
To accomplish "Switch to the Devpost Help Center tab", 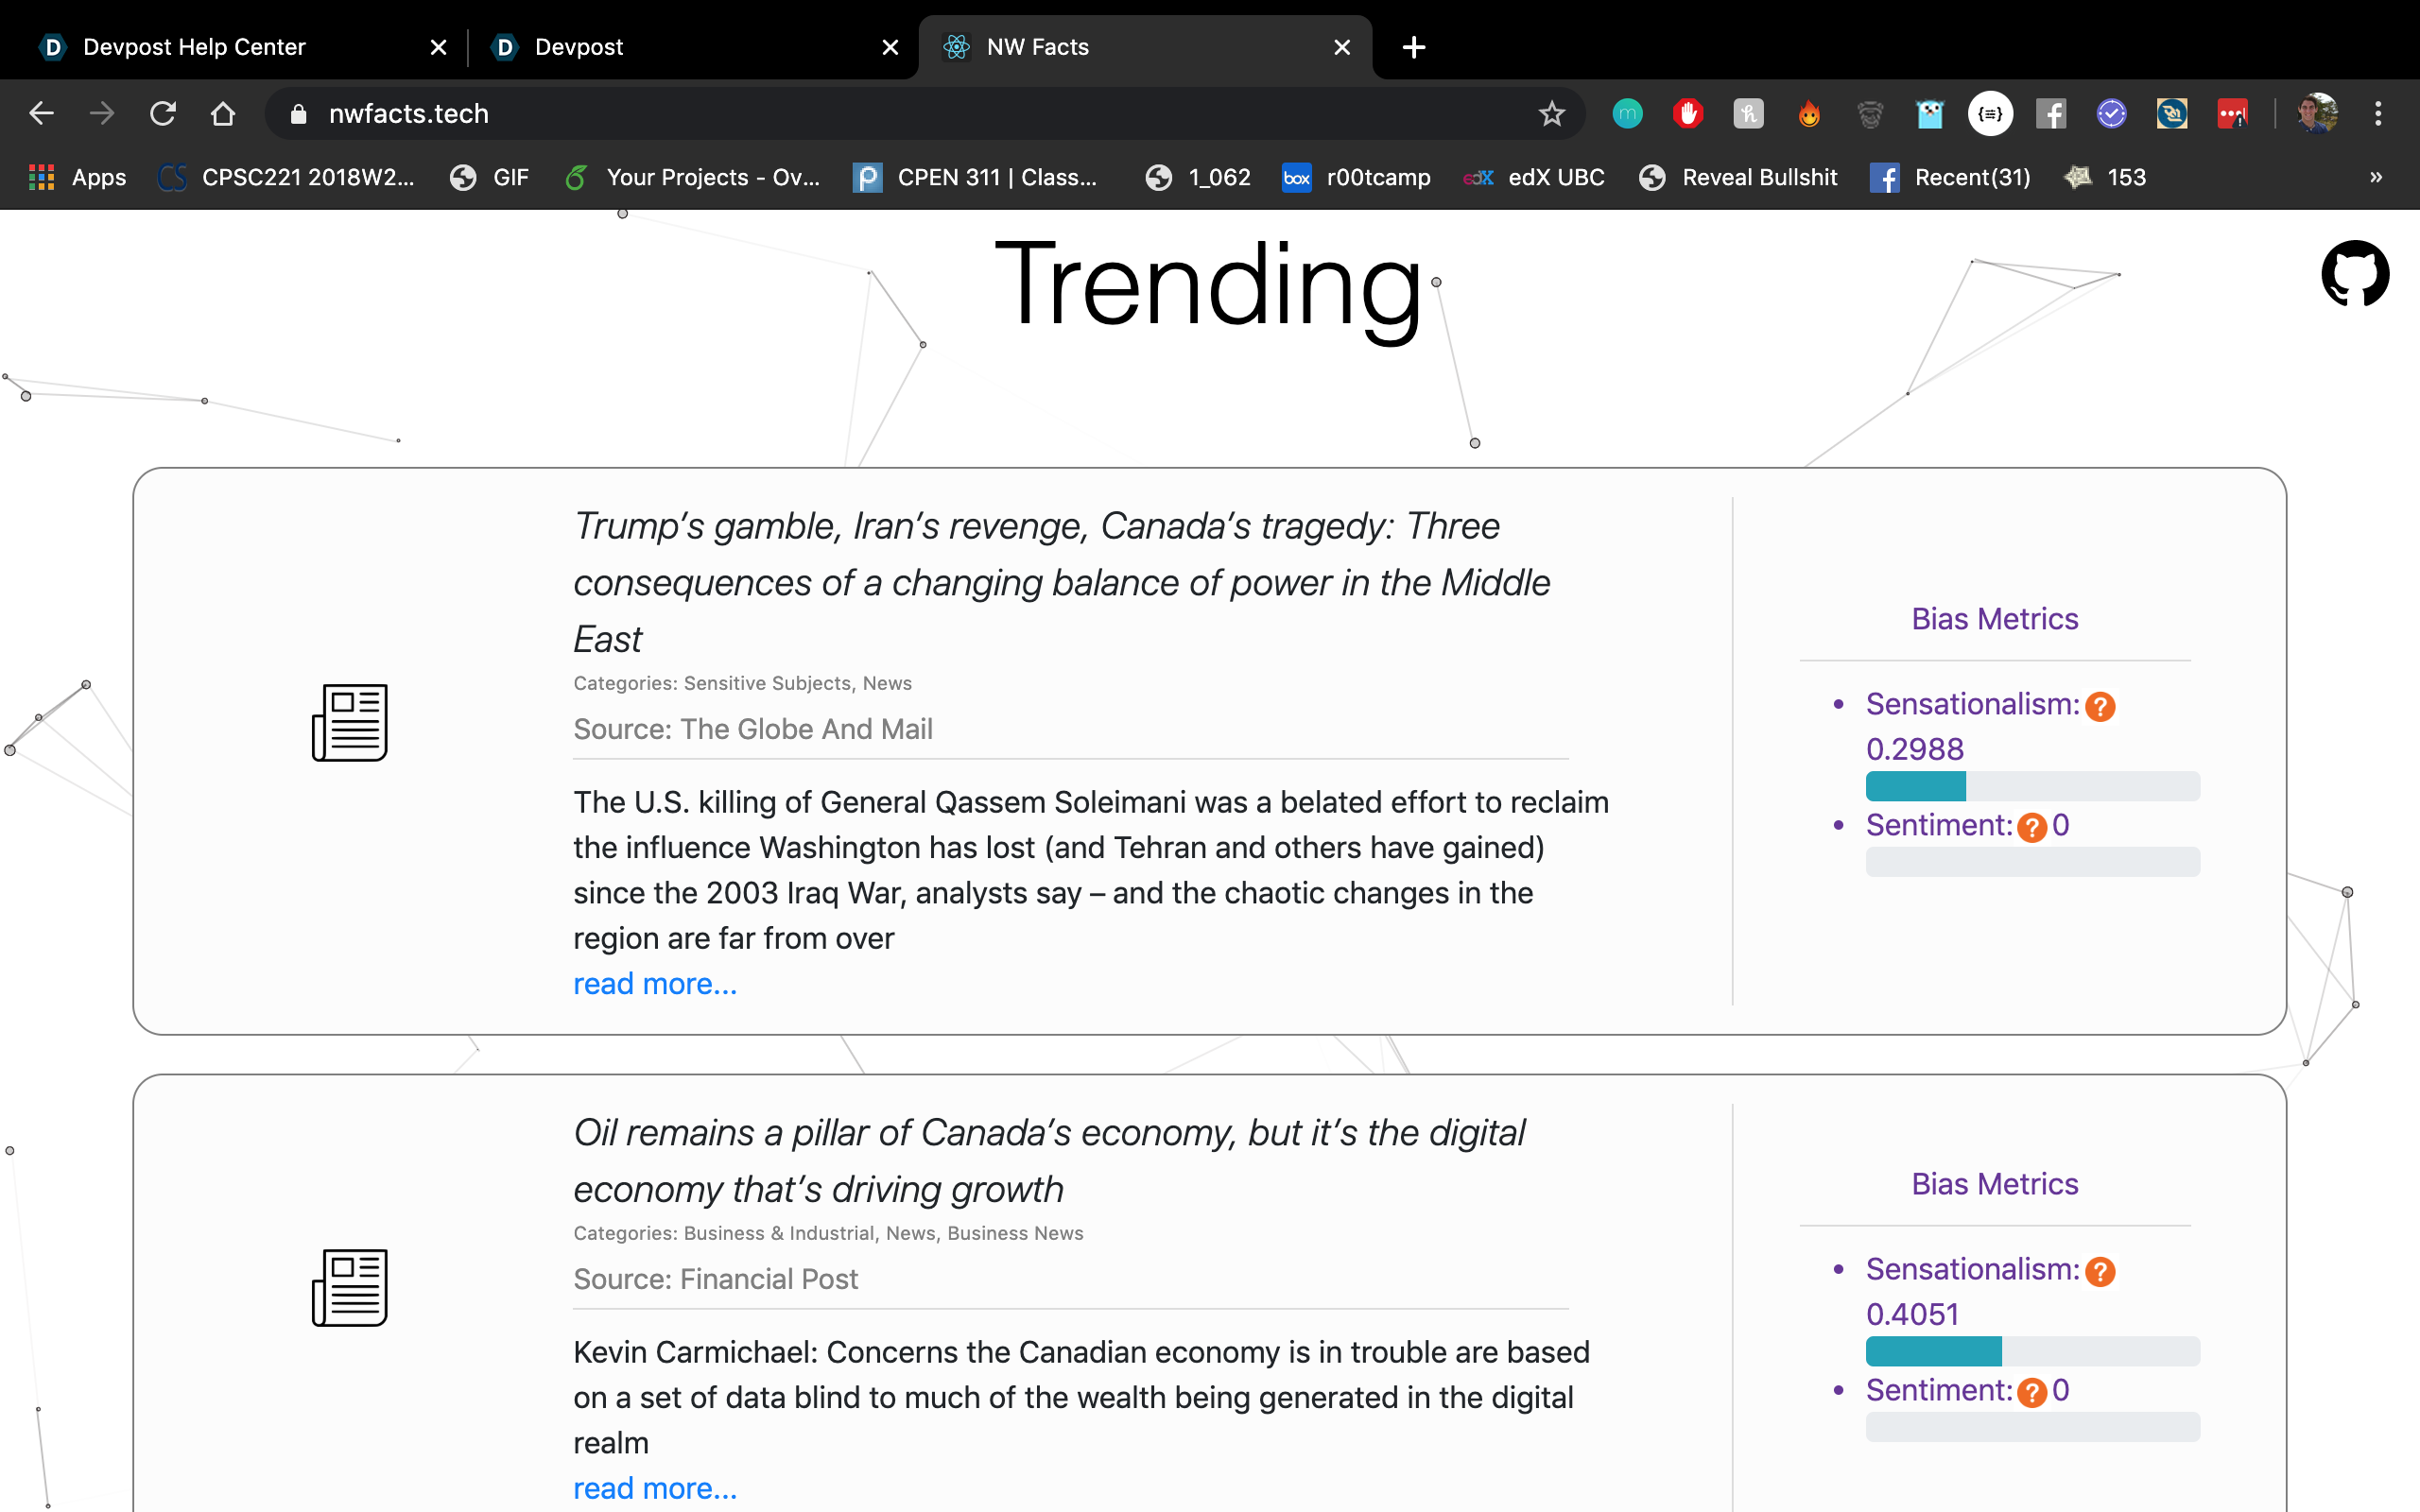I will (x=195, y=47).
